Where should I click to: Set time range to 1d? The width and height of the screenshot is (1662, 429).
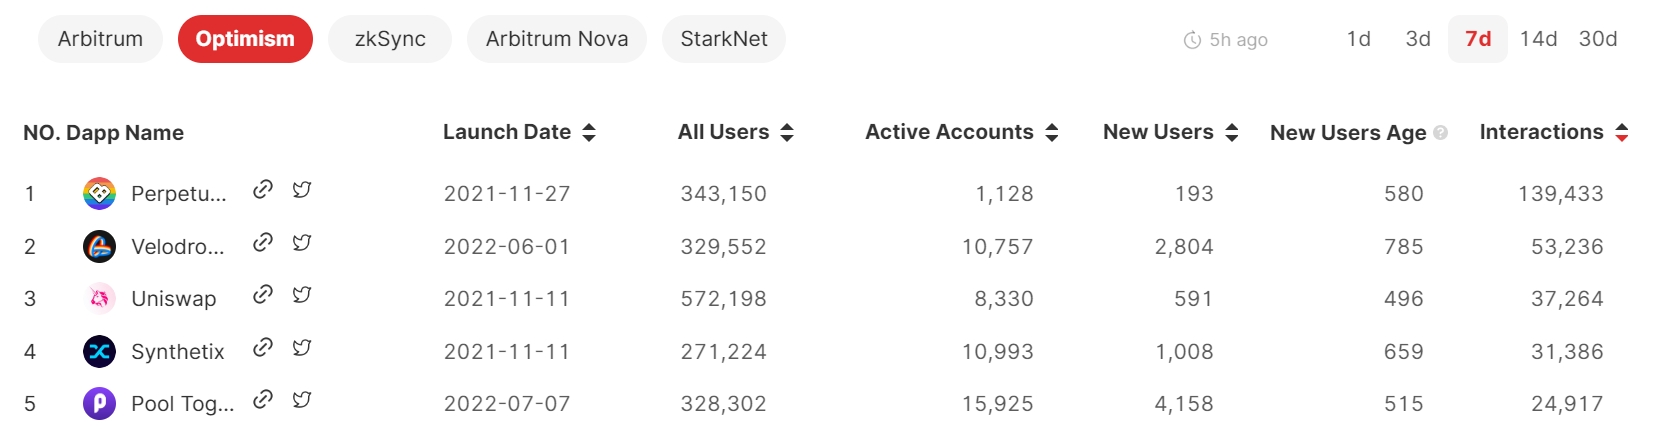pyautogui.click(x=1358, y=39)
